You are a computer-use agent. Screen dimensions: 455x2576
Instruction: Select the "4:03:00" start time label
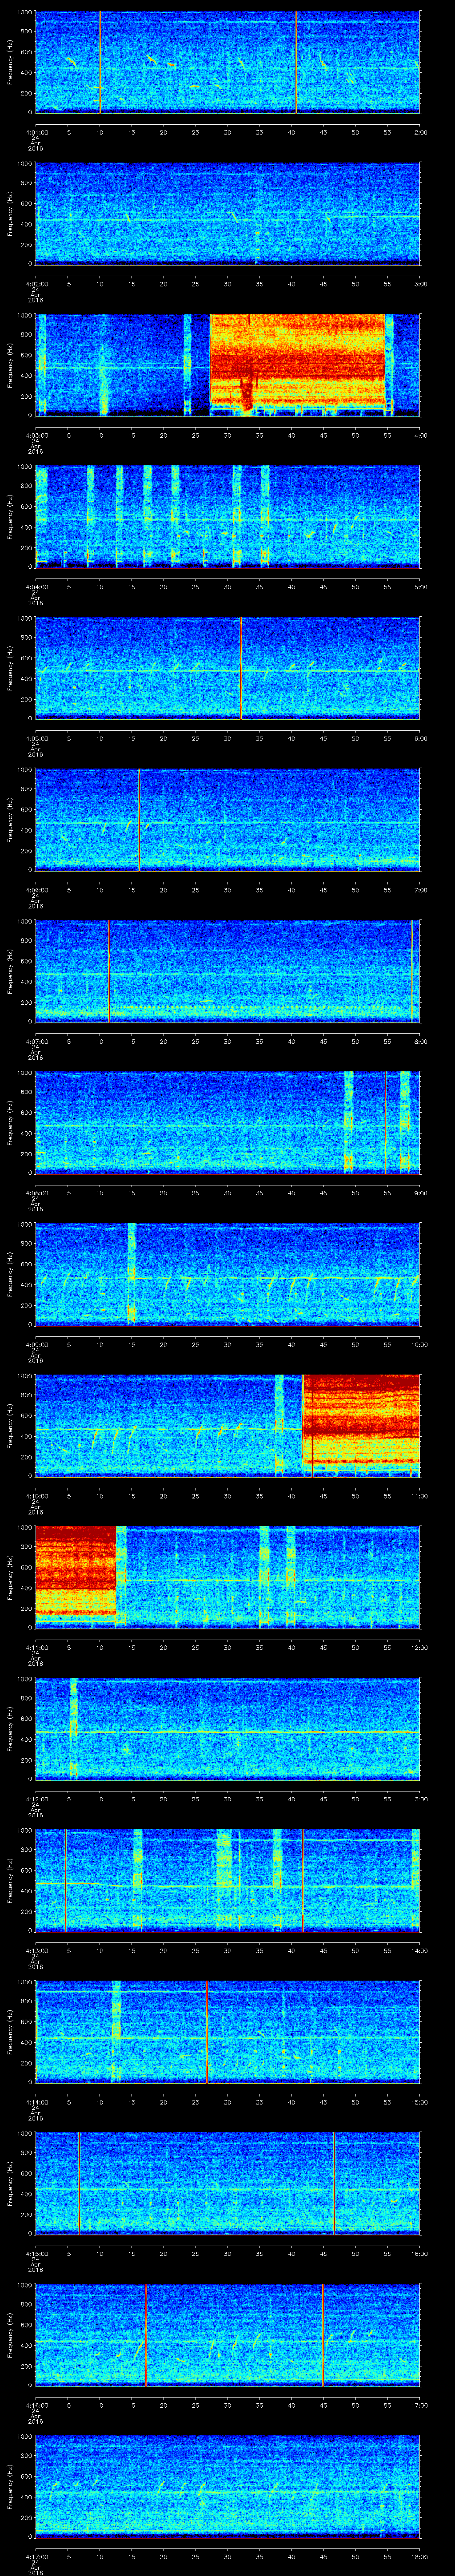pyautogui.click(x=36, y=435)
